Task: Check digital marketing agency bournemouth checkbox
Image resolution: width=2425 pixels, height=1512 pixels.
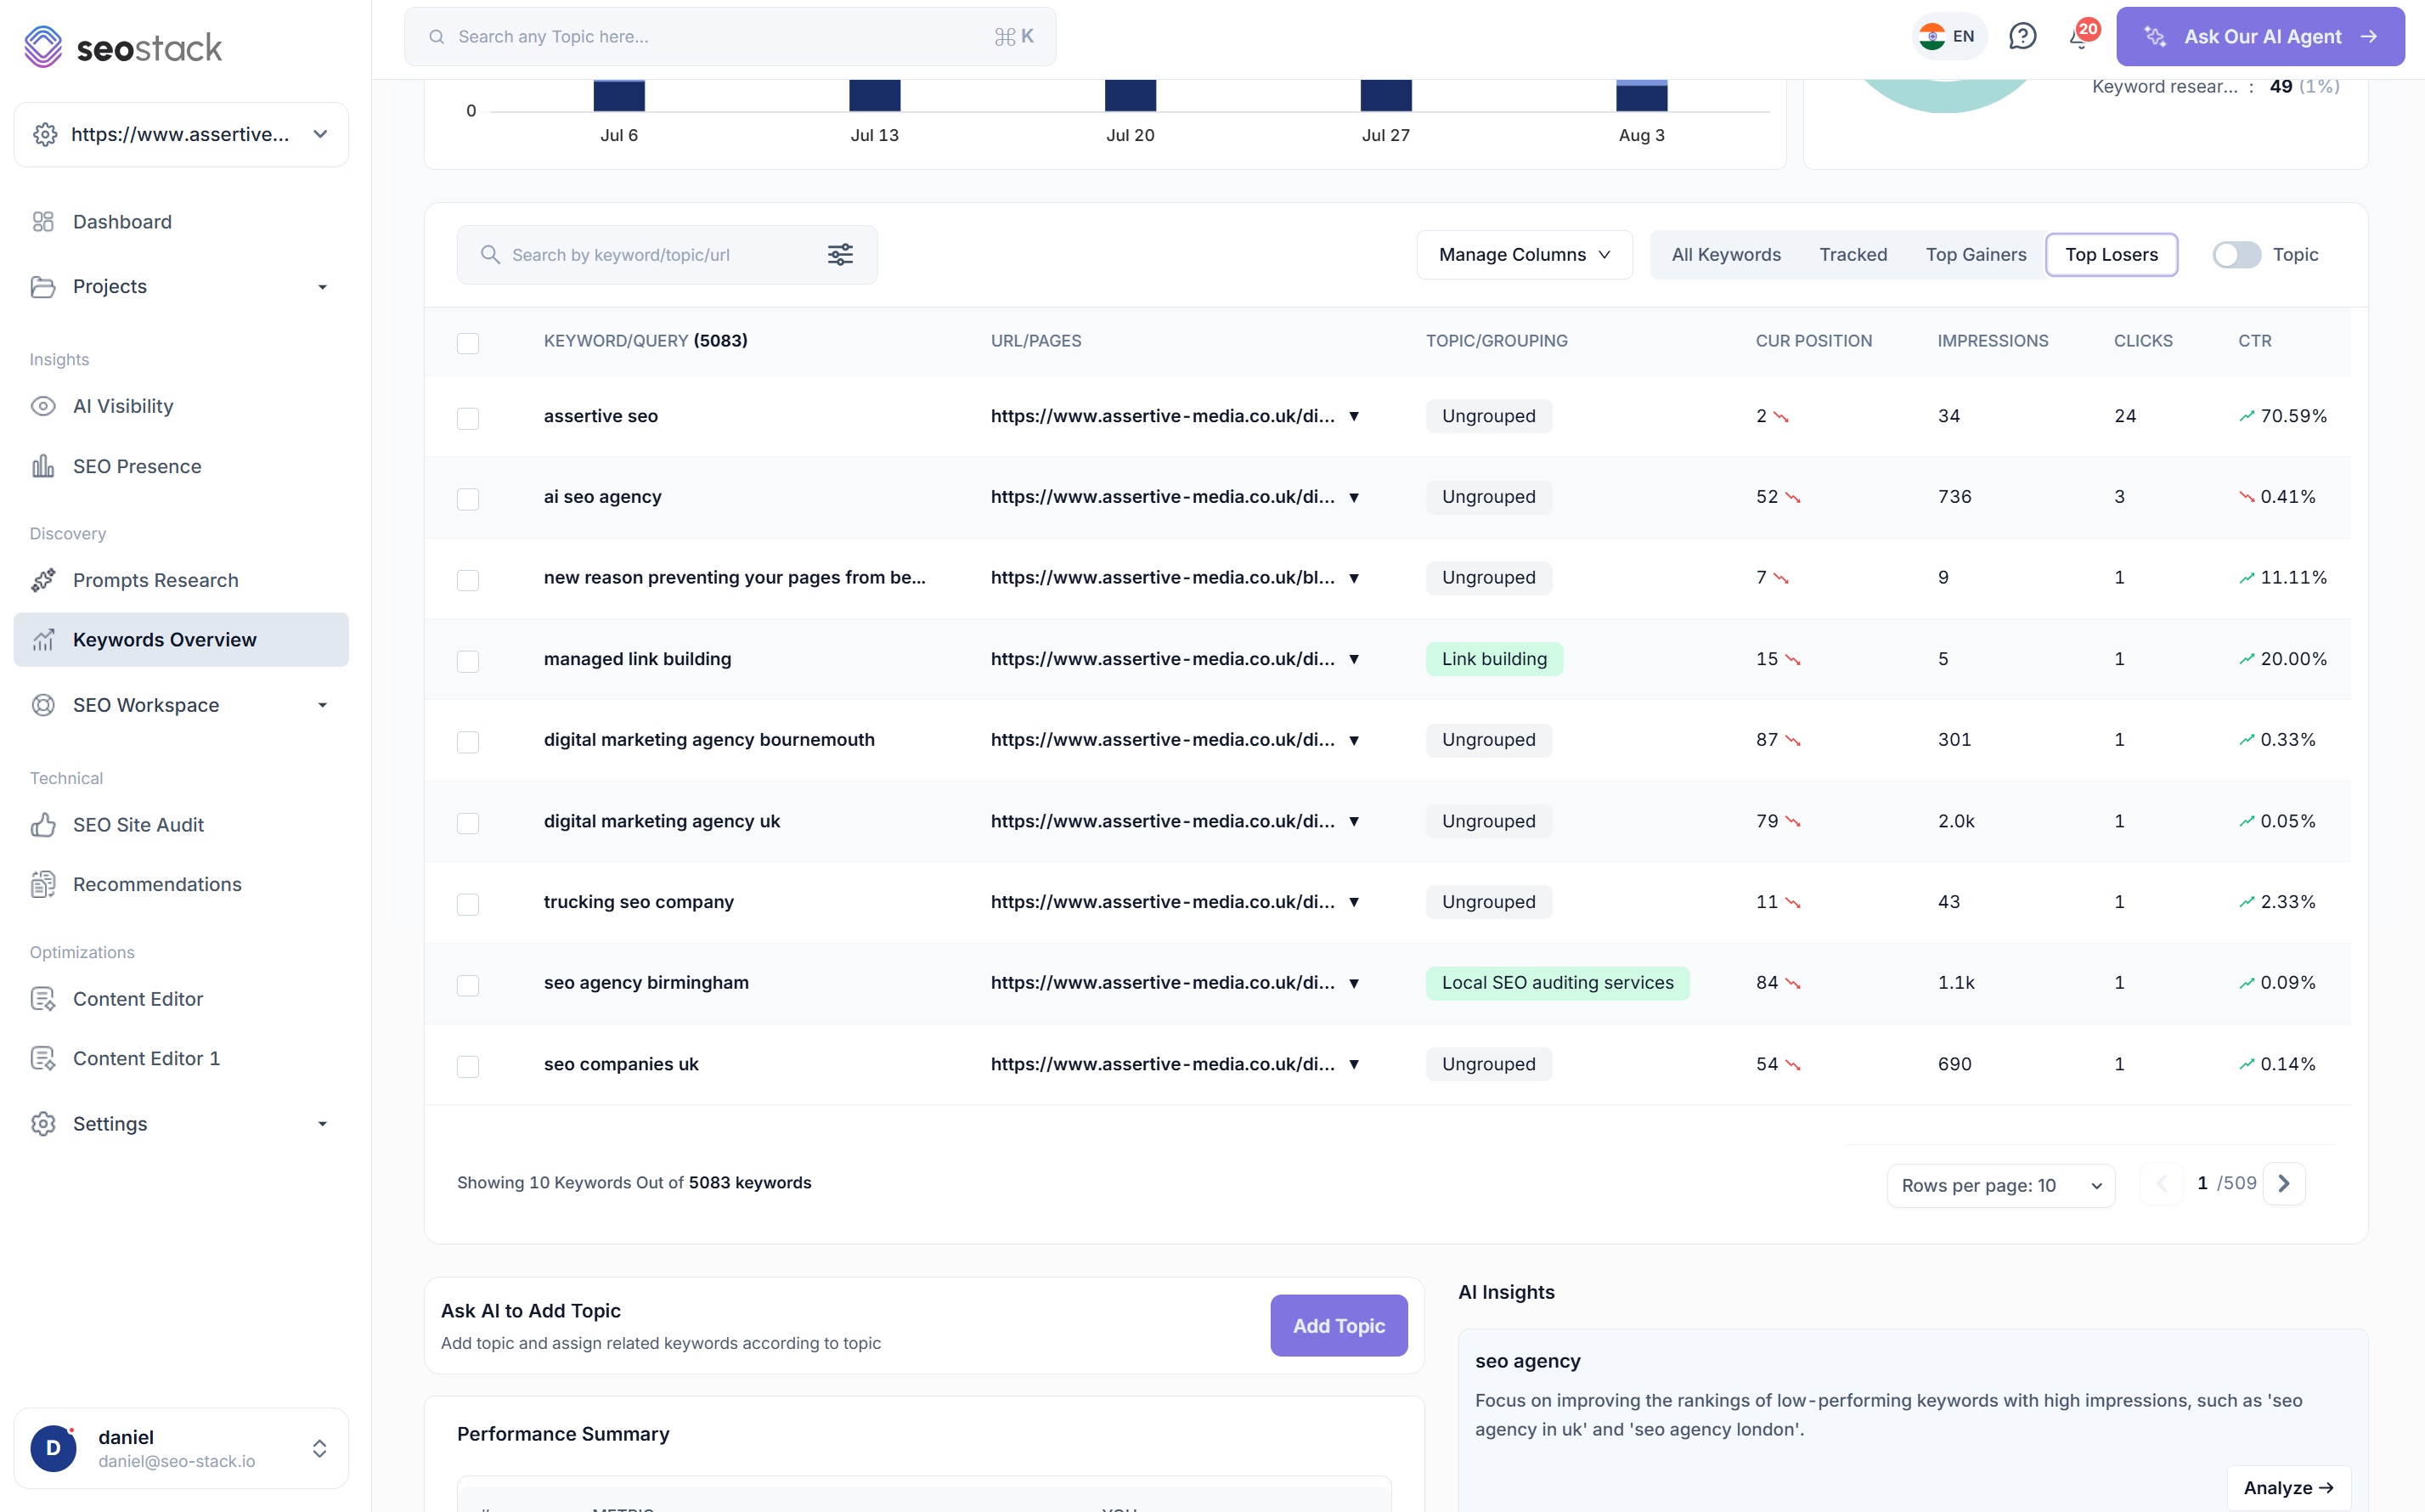Action: coord(468,742)
